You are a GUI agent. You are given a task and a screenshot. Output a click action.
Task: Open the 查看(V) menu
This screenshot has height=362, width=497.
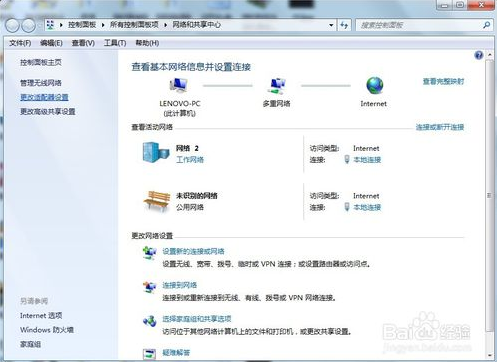(x=83, y=43)
